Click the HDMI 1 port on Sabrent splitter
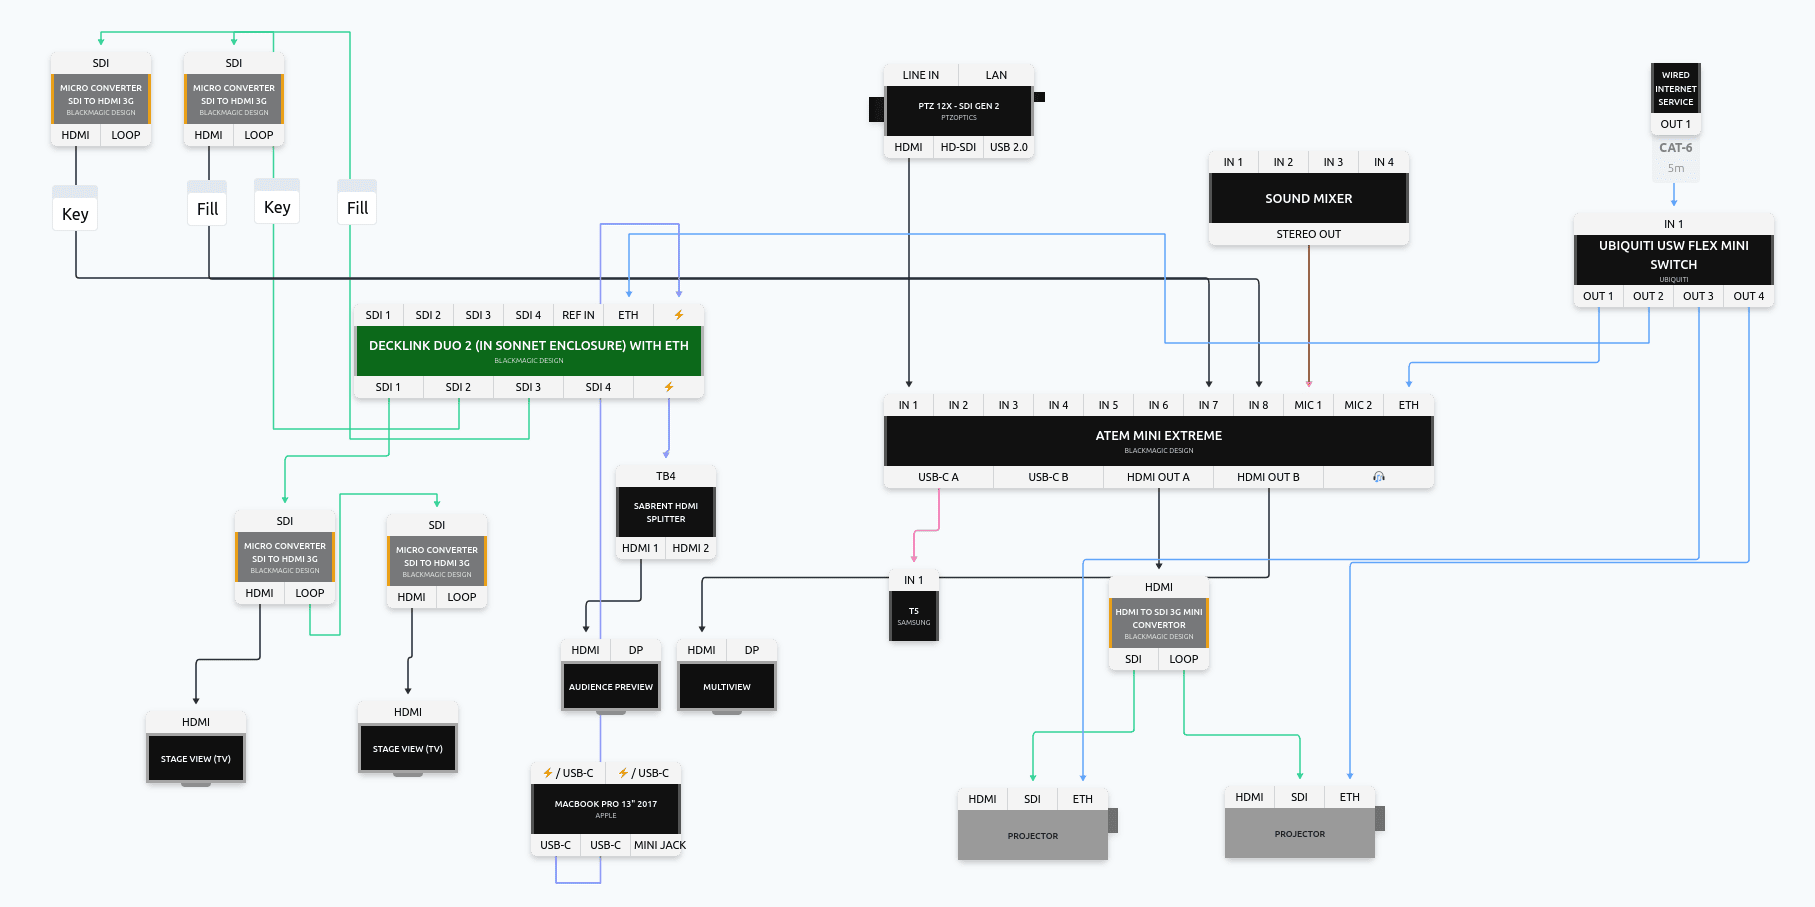Viewport: 1815px width, 907px height. 641,548
